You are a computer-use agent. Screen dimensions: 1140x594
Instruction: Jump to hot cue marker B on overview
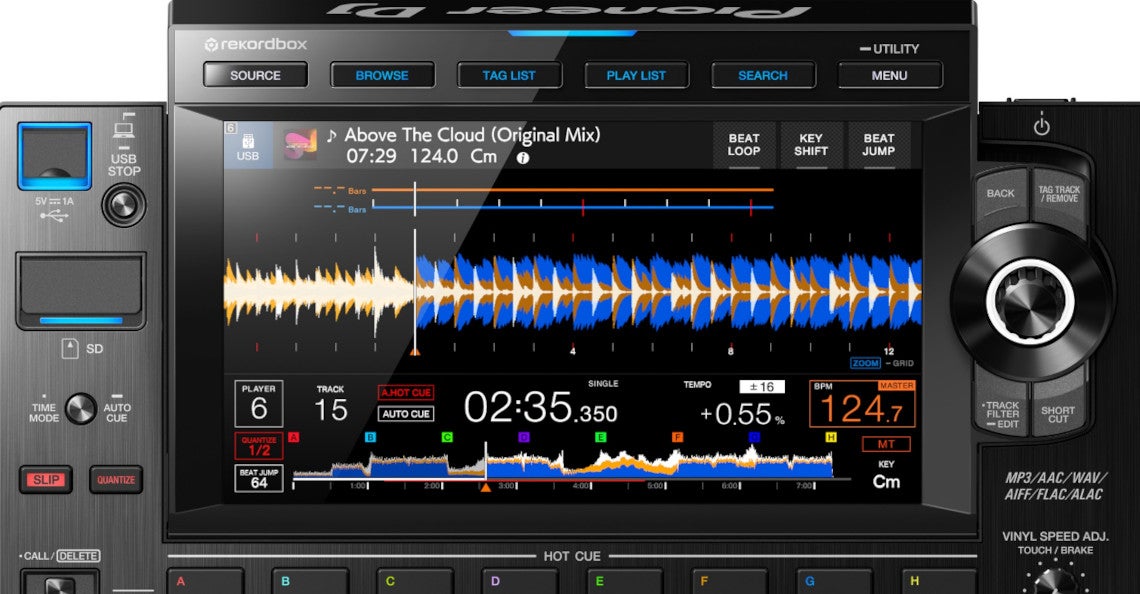tap(370, 437)
